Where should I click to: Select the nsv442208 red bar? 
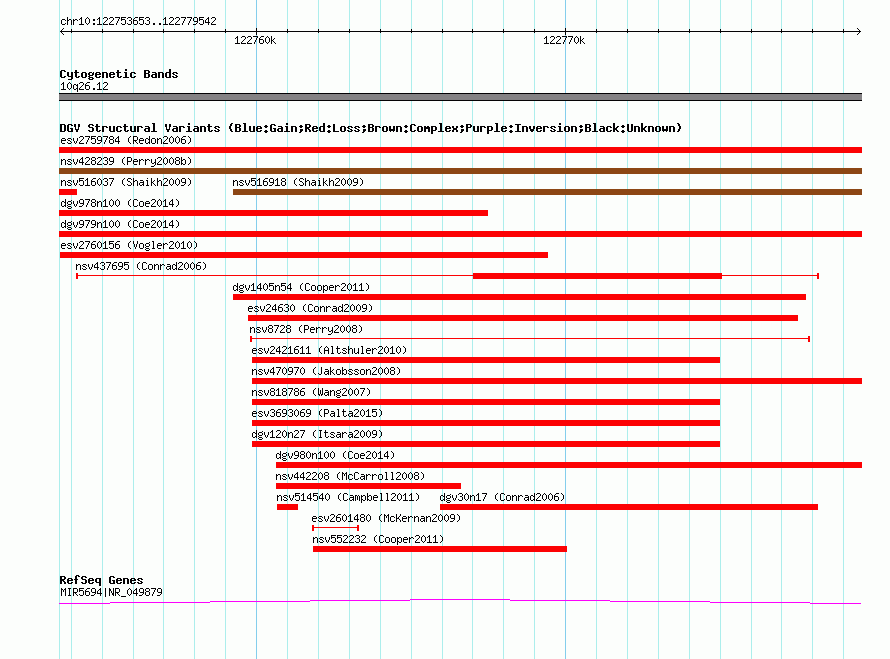click(x=368, y=486)
